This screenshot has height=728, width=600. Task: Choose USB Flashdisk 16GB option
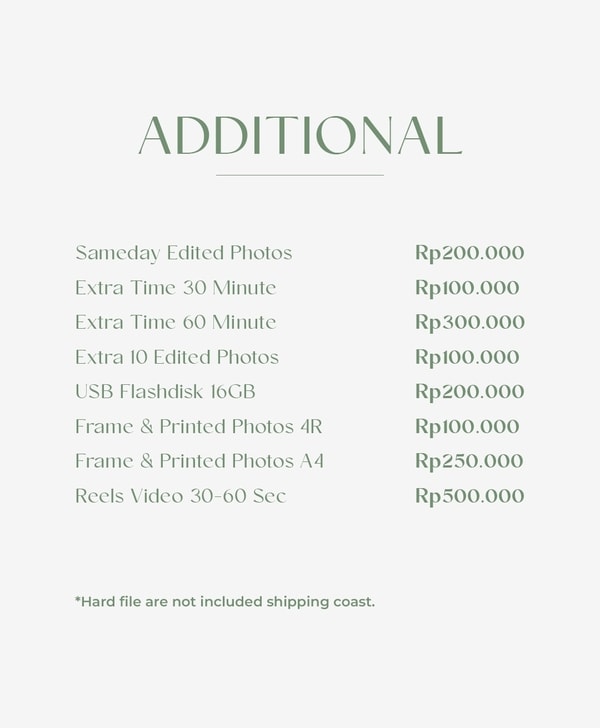(165, 391)
